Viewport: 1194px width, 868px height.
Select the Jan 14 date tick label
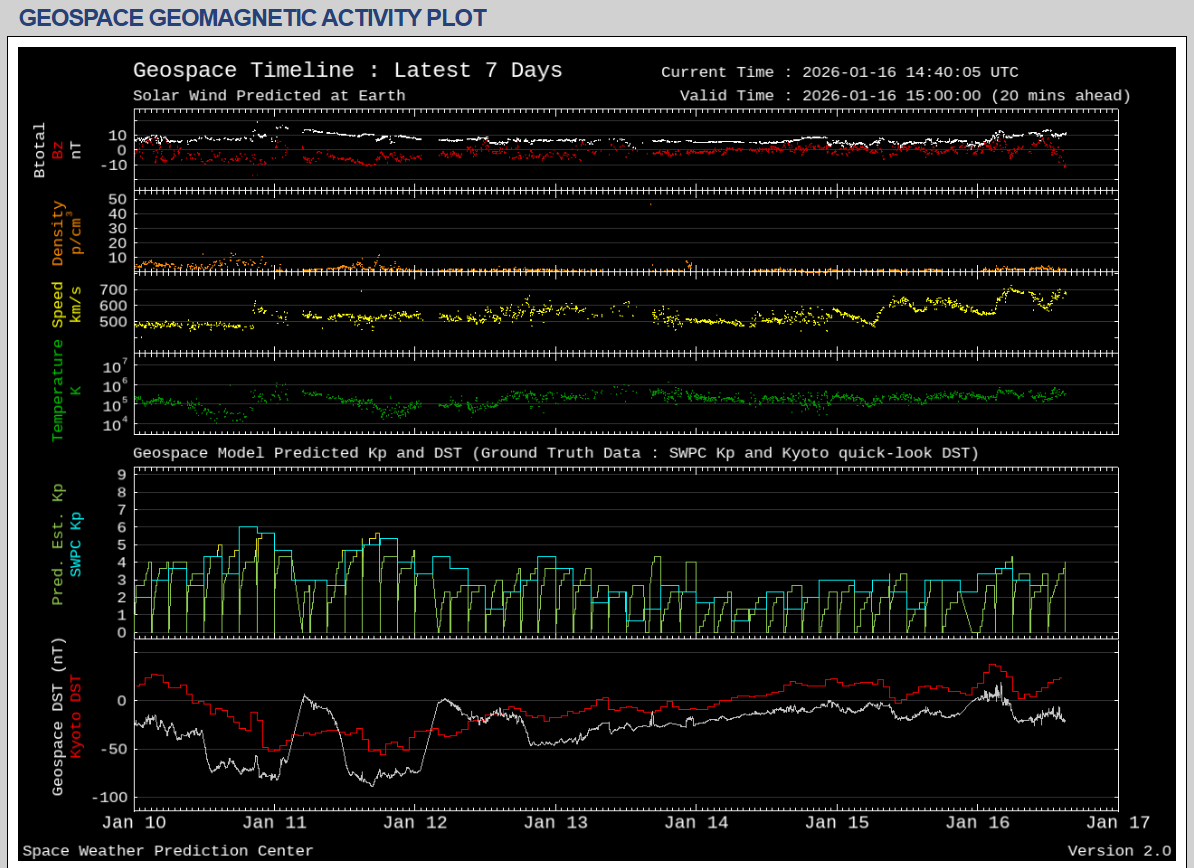pyautogui.click(x=696, y=823)
